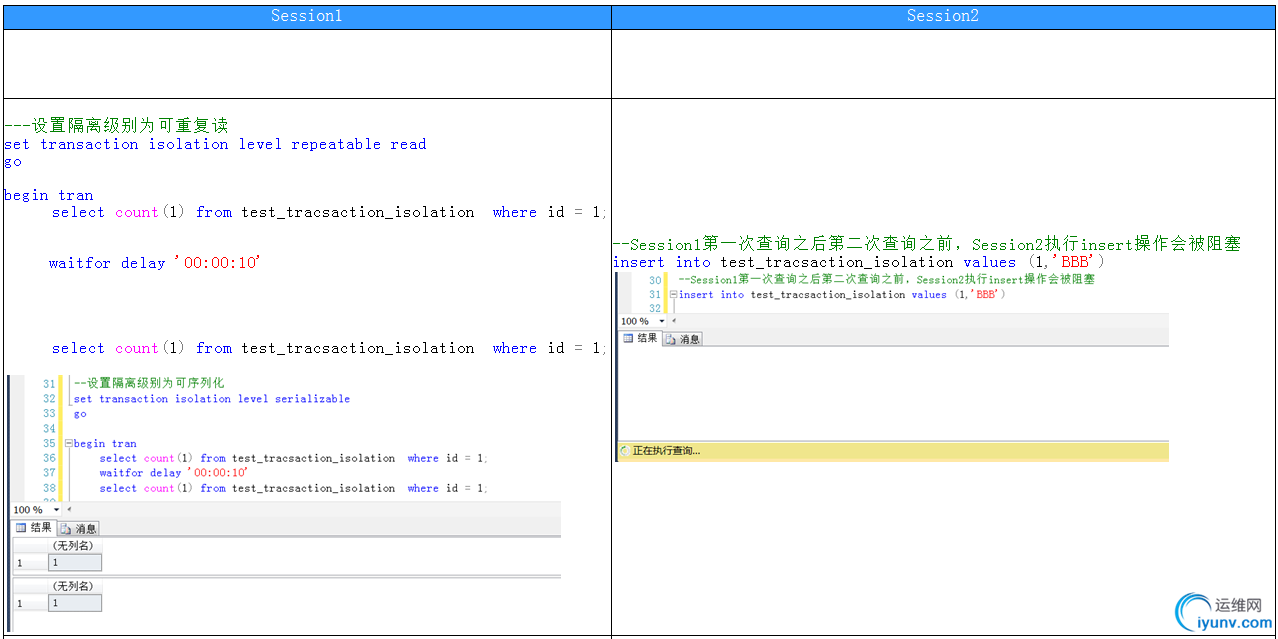Image resolution: width=1278 pixels, height=639 pixels.
Task: Click line number 31 in Session1 editor
Action: tap(49, 383)
